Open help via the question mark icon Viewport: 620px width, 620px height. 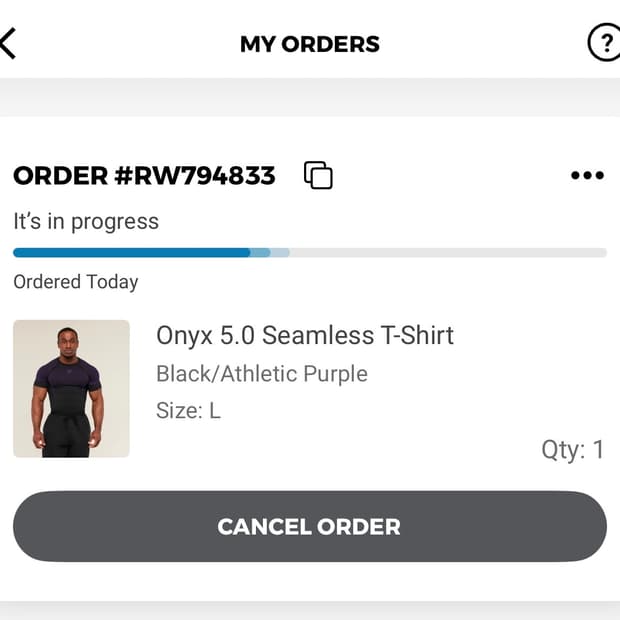click(603, 43)
